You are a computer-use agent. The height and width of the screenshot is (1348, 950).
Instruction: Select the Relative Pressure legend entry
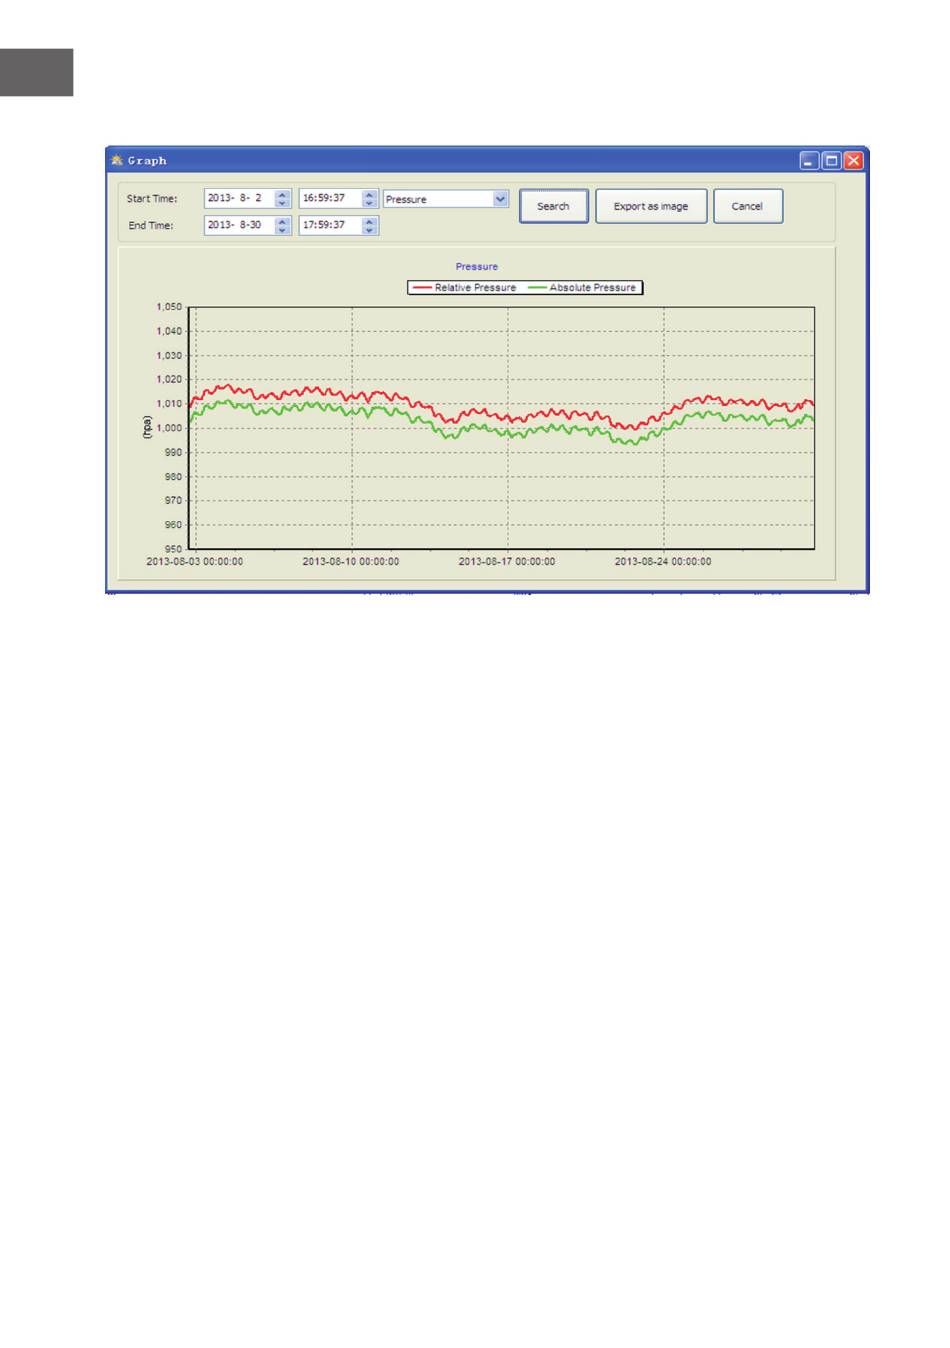click(x=464, y=287)
